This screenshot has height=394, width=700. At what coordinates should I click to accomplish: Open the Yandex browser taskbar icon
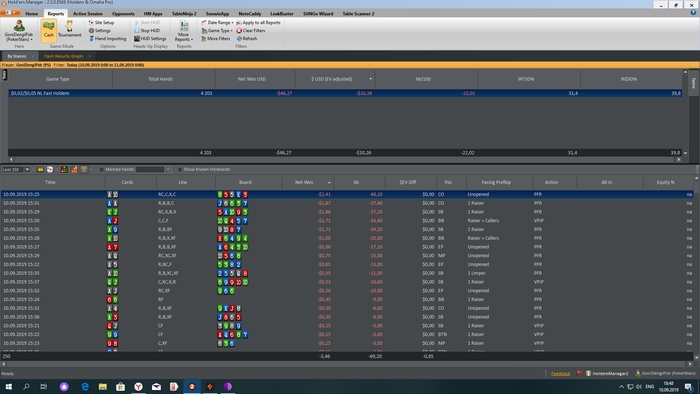tap(138, 386)
